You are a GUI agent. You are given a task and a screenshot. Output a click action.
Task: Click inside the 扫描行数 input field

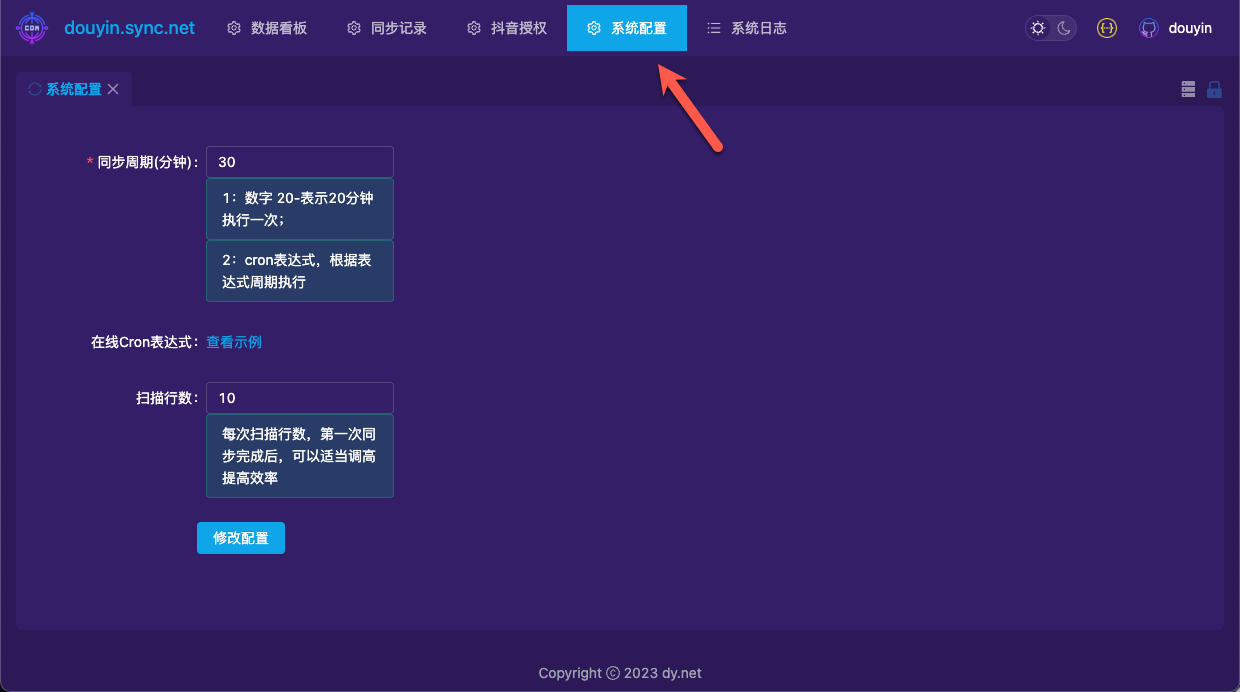[299, 397]
